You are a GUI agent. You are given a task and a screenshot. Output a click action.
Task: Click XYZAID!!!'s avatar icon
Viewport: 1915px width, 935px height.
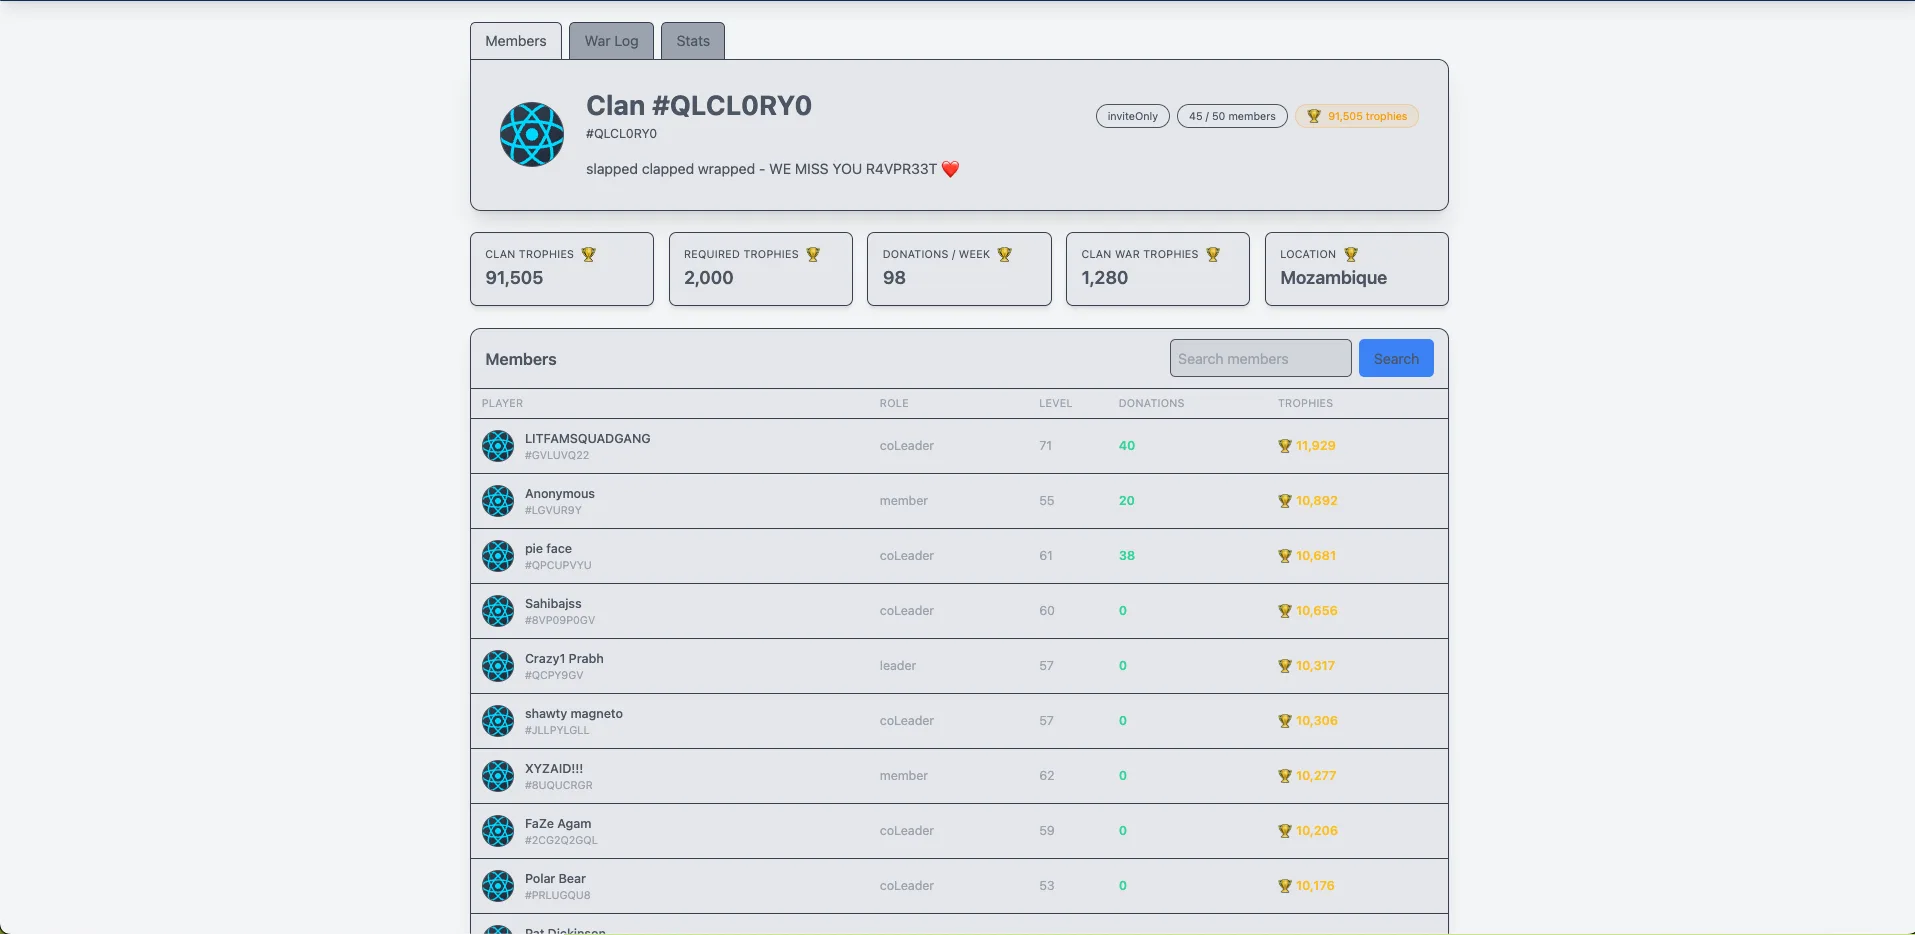coord(498,776)
